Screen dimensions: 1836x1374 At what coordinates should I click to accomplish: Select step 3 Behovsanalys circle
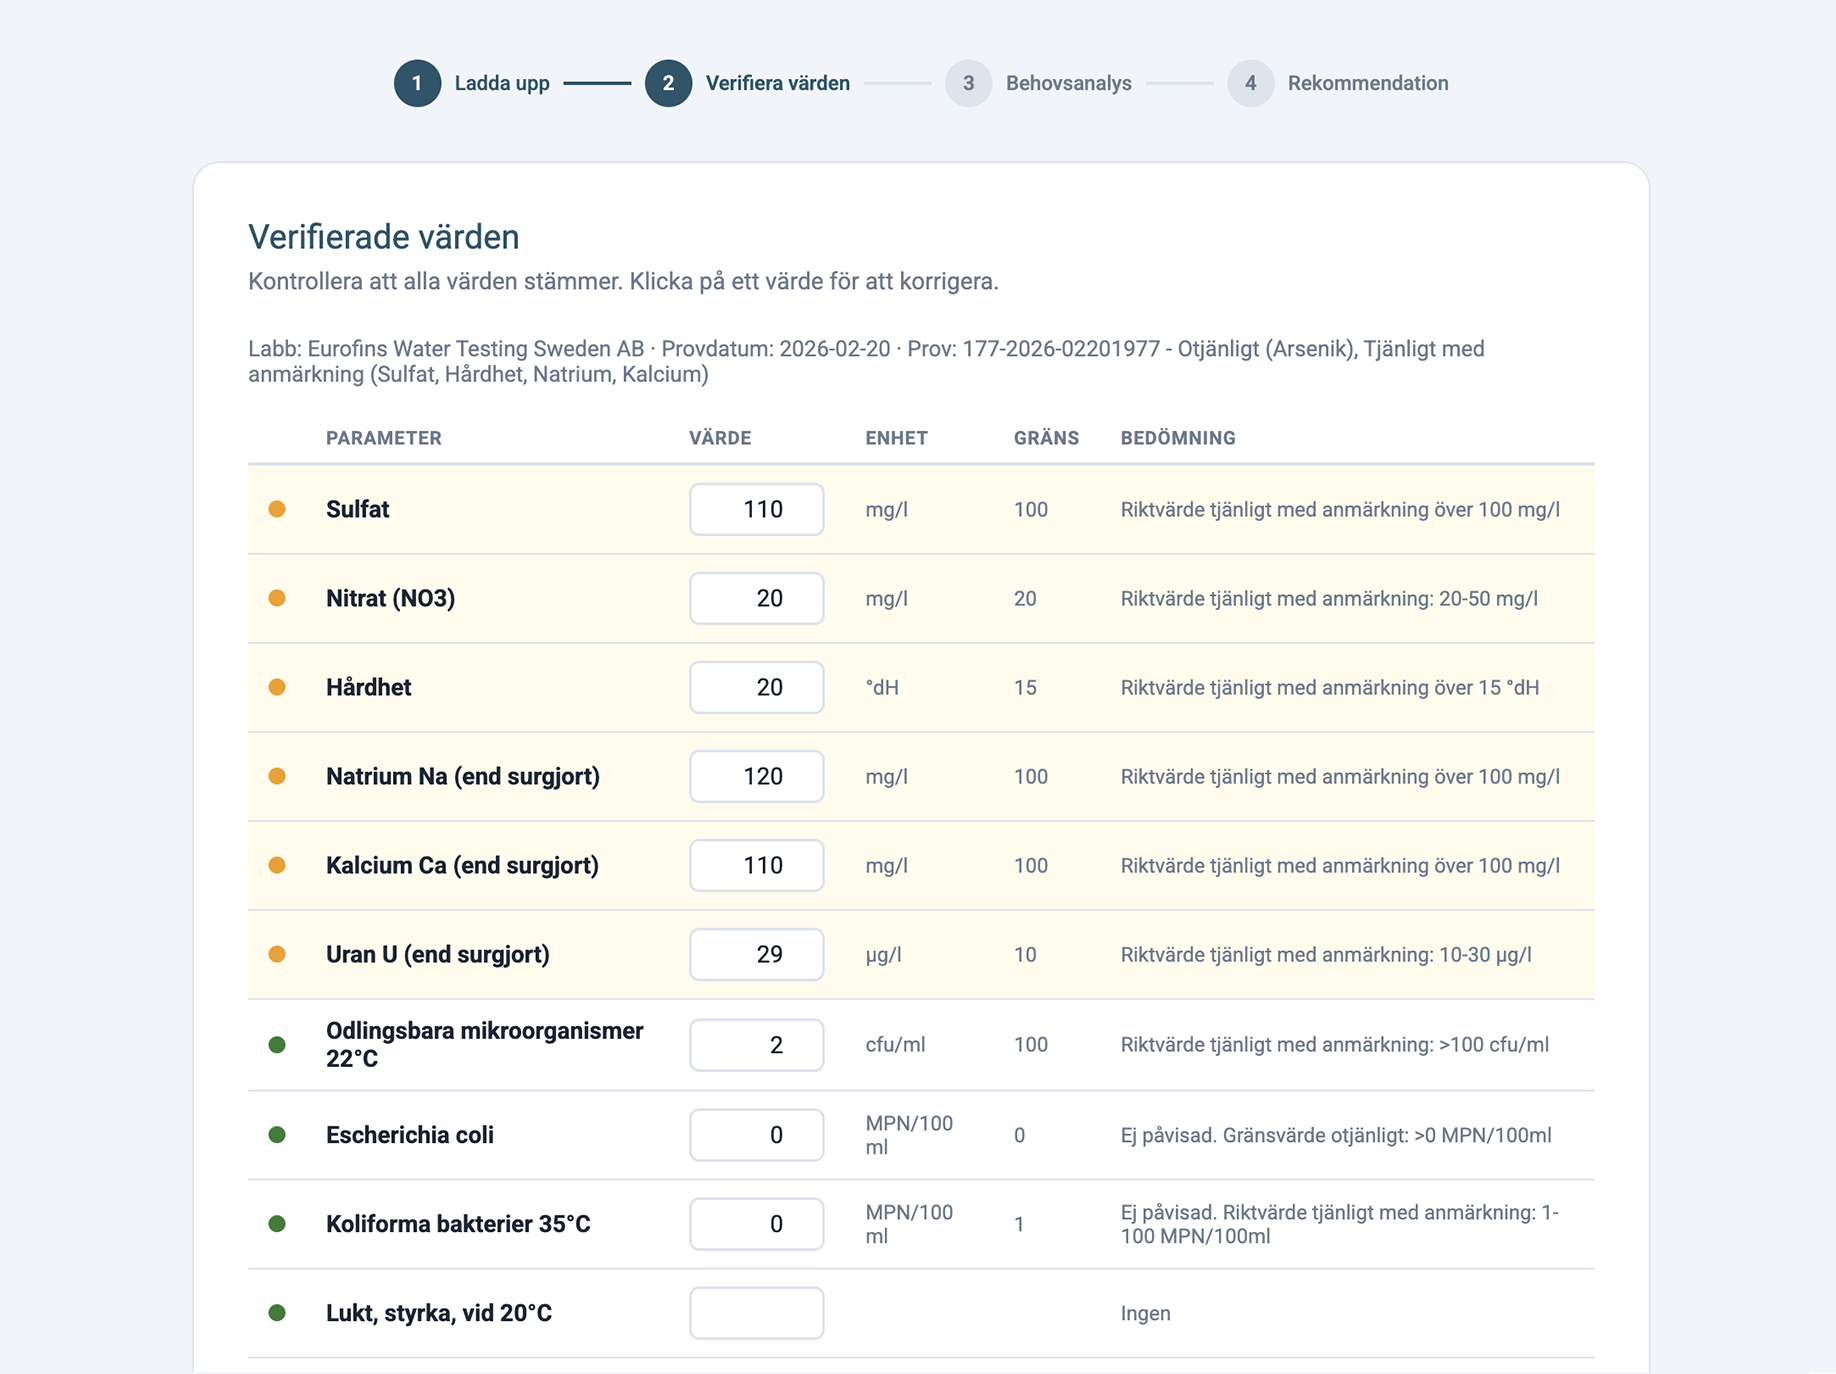pos(968,83)
